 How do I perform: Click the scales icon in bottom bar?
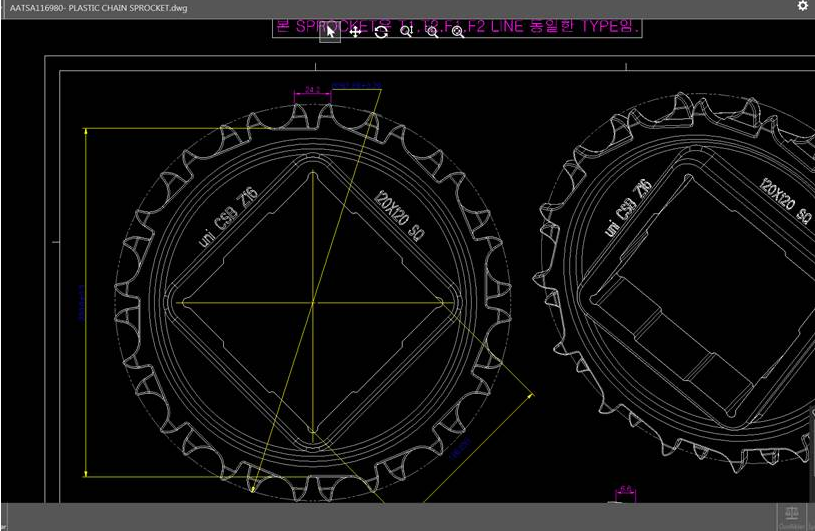[792, 515]
